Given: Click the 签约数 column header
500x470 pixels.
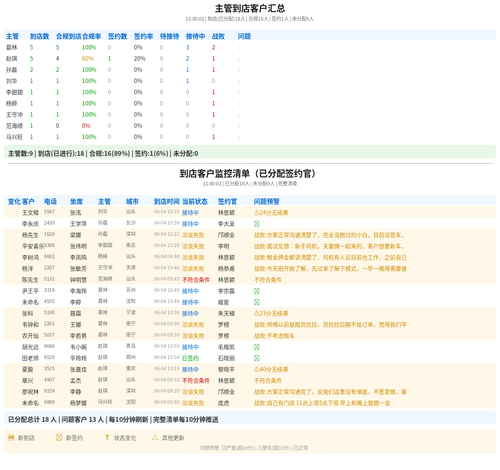Looking at the screenshot, I should [117, 36].
